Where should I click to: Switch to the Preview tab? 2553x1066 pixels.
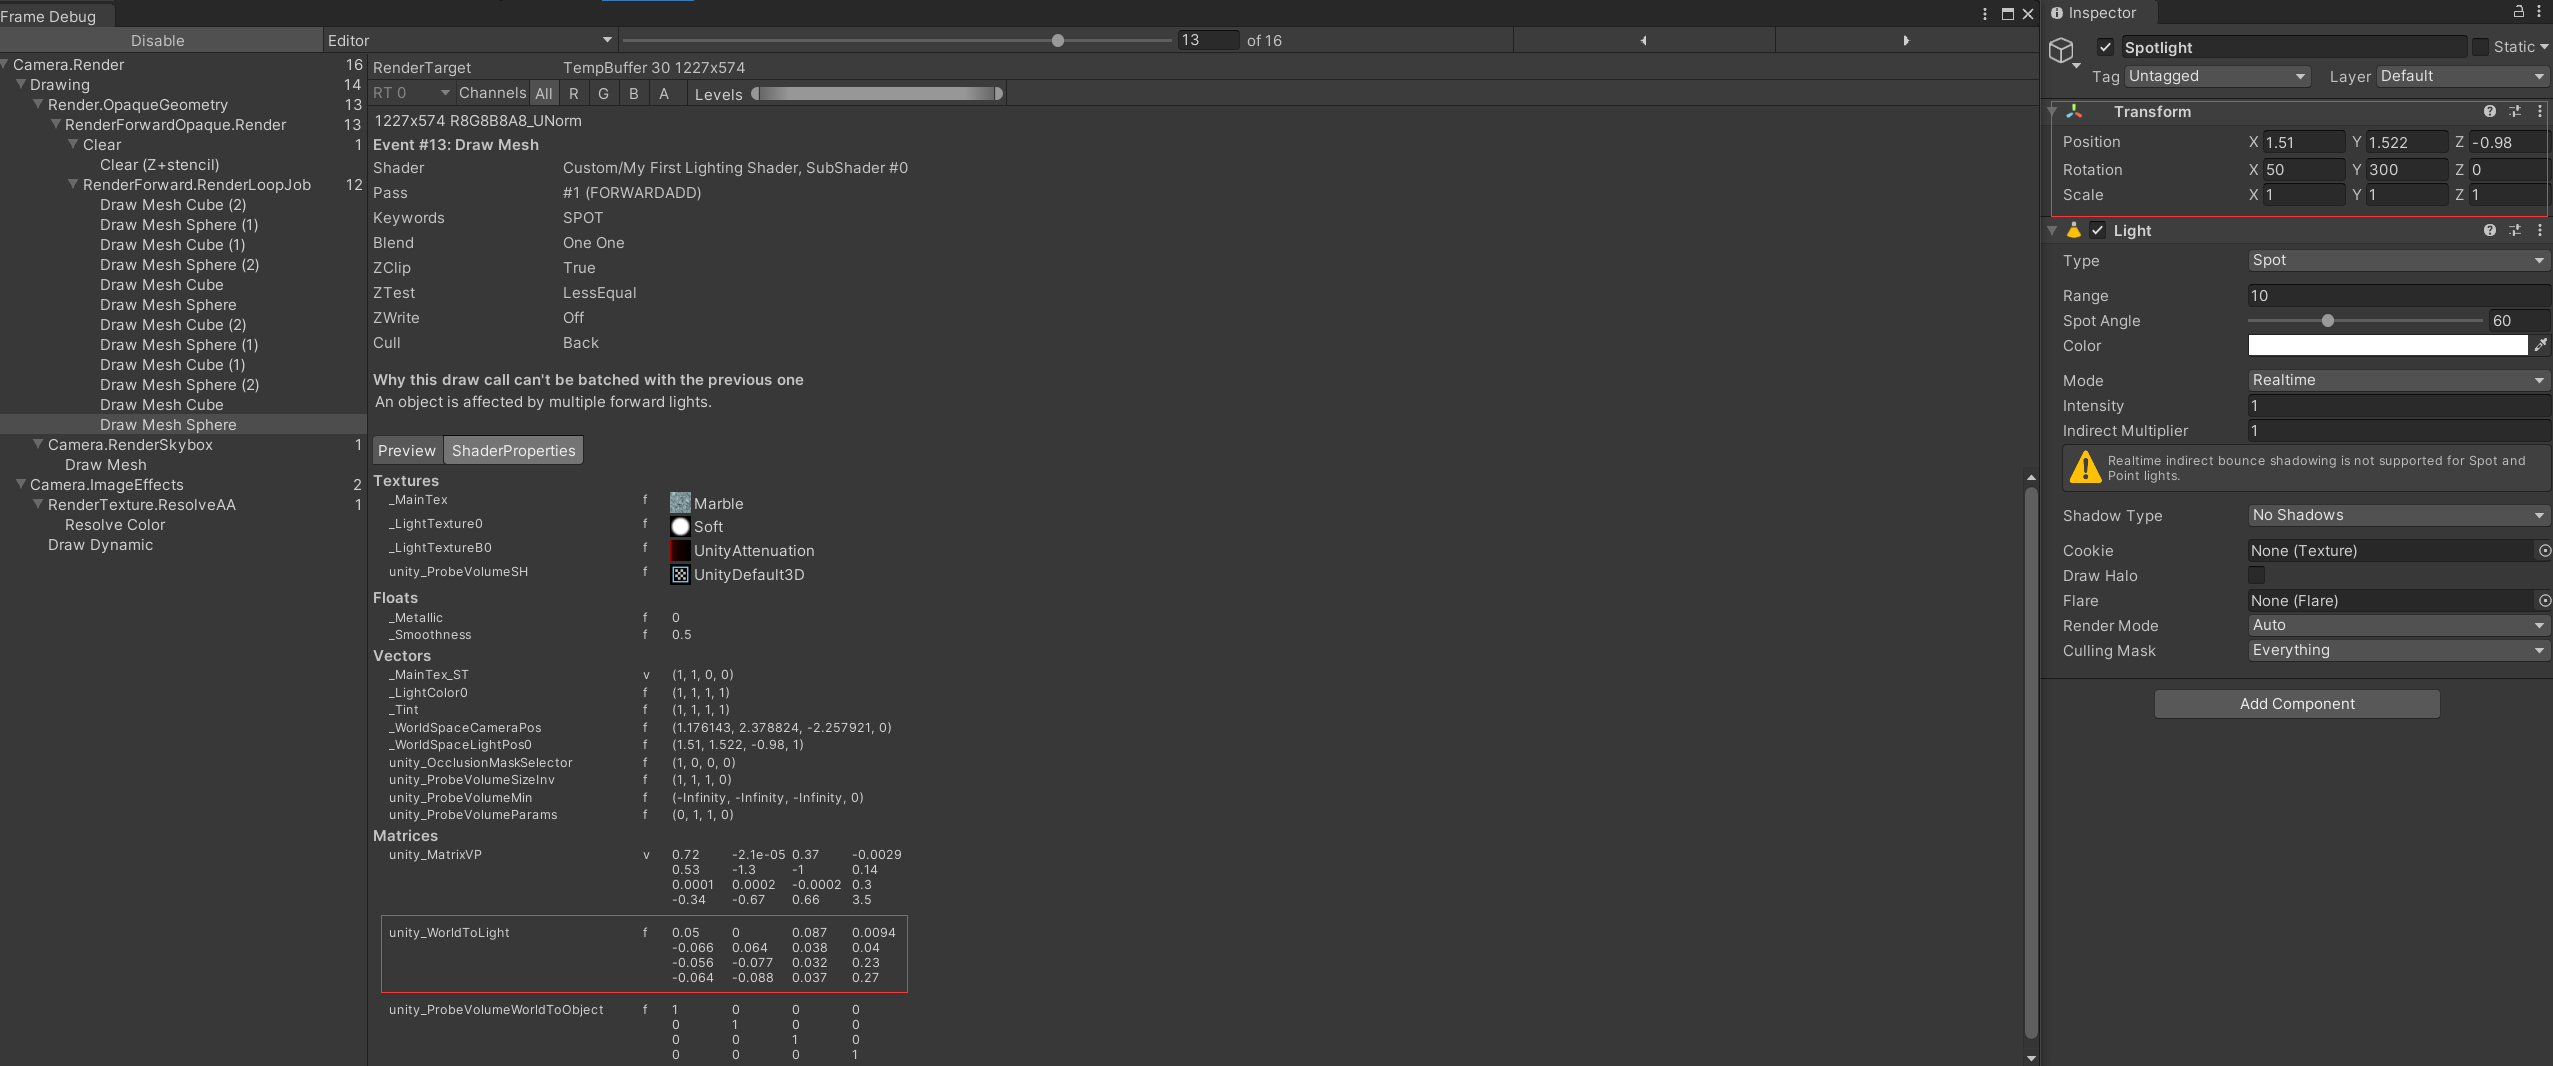pyautogui.click(x=407, y=451)
